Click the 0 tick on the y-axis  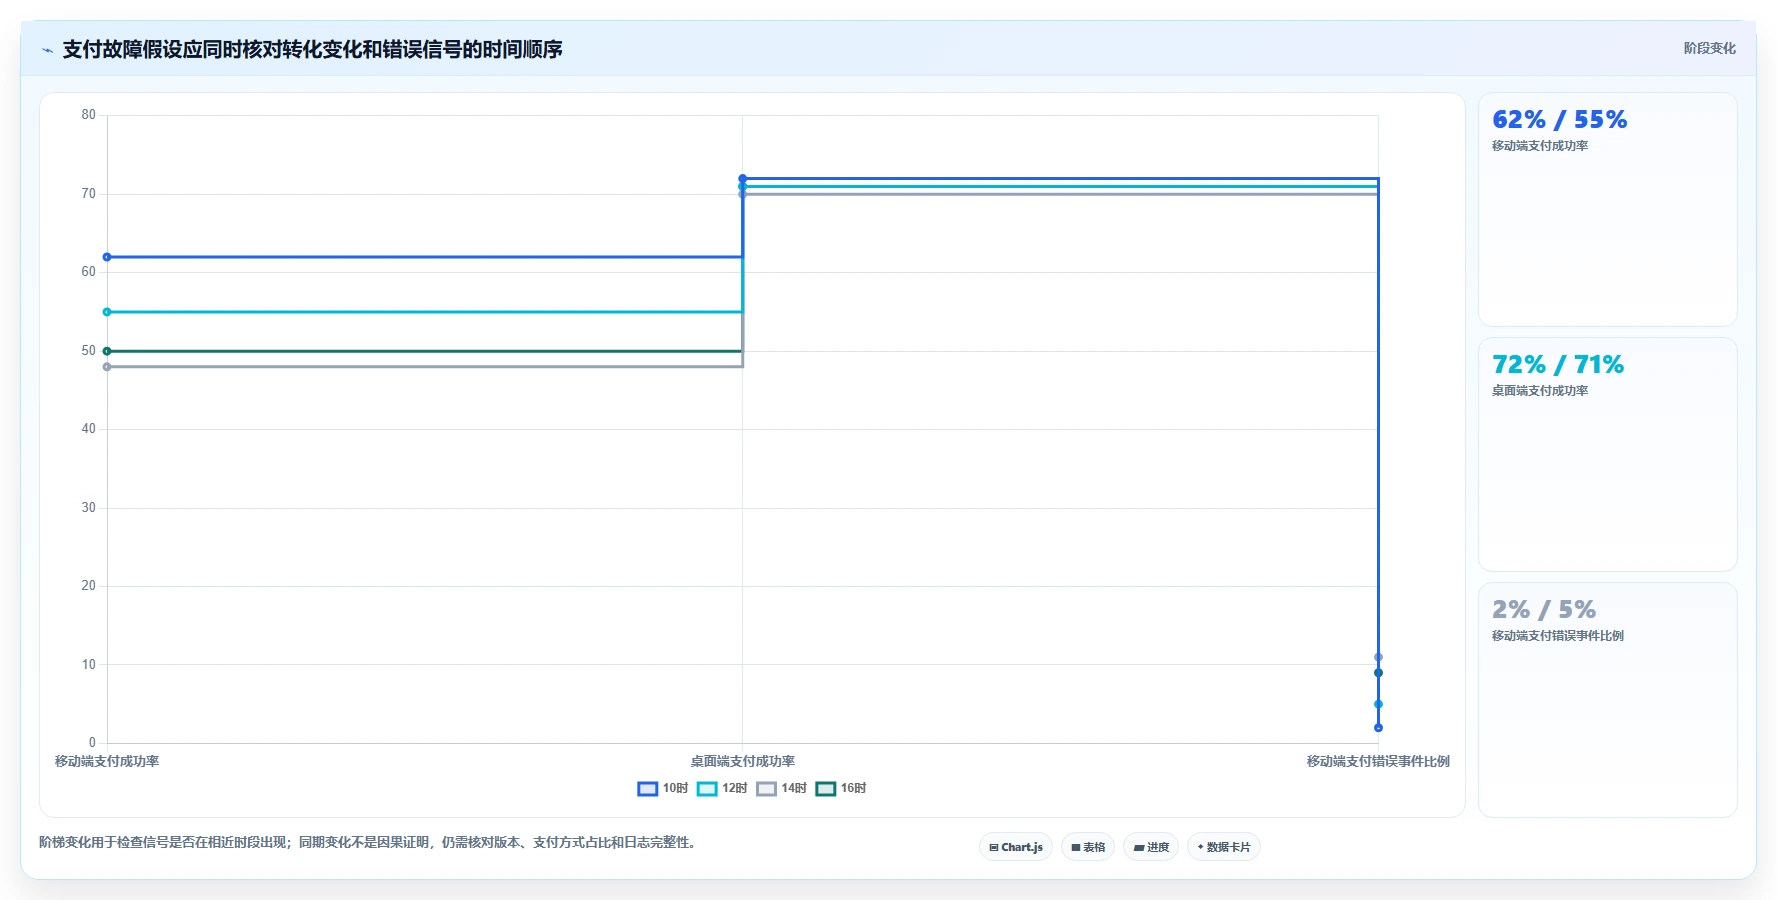[x=92, y=743]
